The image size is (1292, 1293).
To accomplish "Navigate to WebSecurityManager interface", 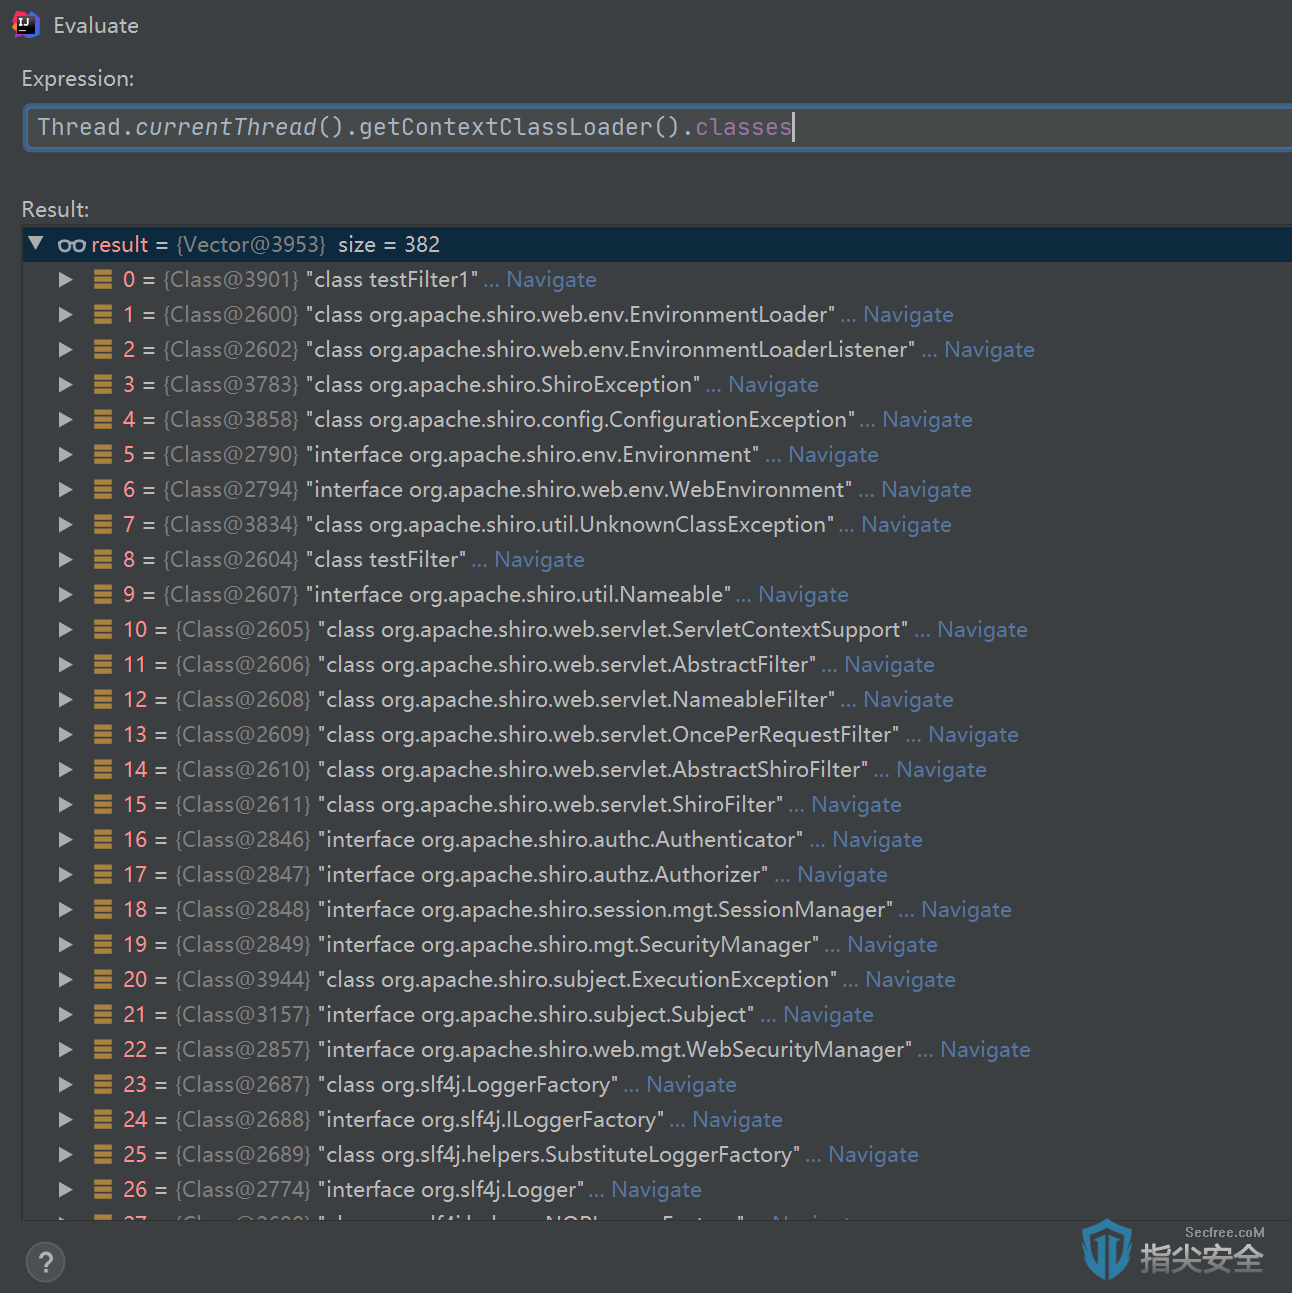I will tap(985, 1050).
